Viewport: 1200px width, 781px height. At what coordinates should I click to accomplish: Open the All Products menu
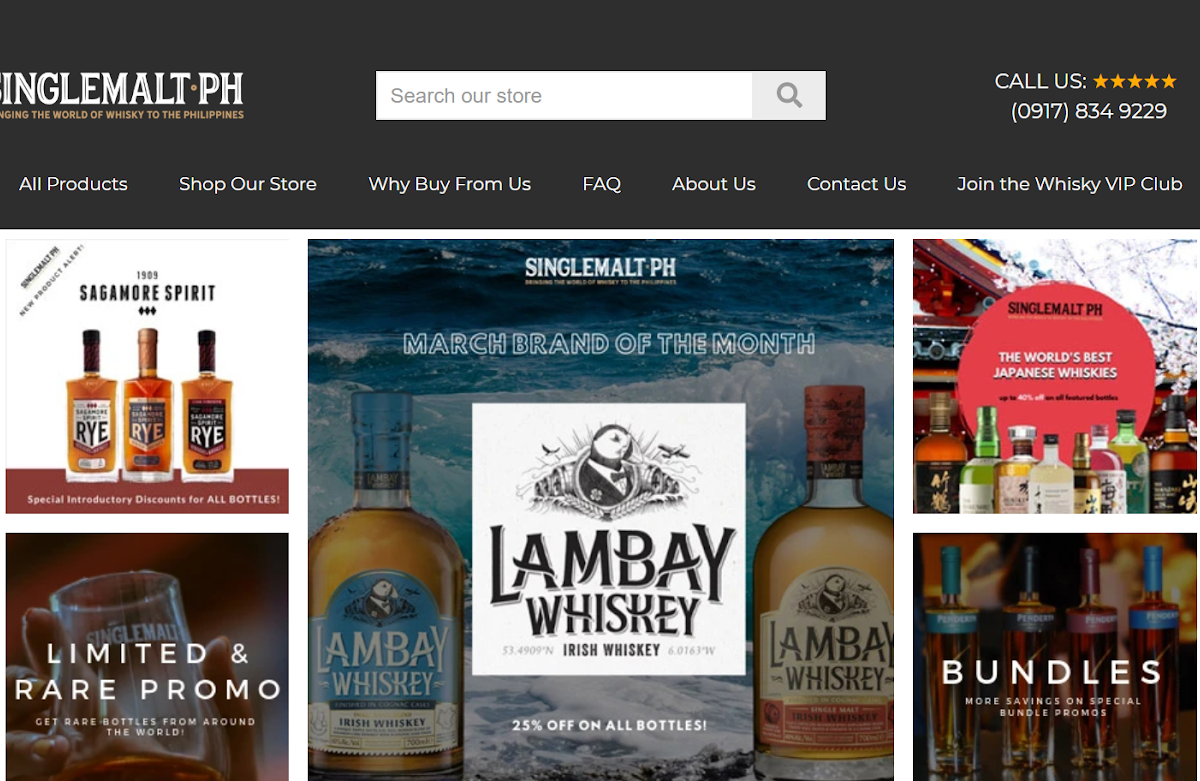point(73,184)
